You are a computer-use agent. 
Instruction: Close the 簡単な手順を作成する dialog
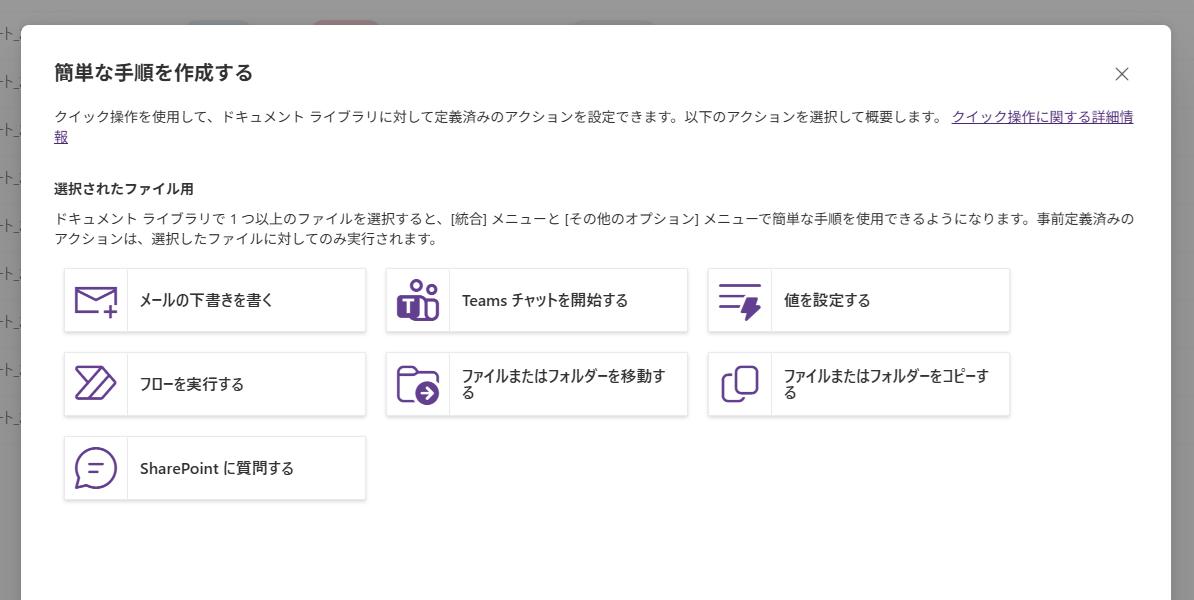pos(1122,74)
